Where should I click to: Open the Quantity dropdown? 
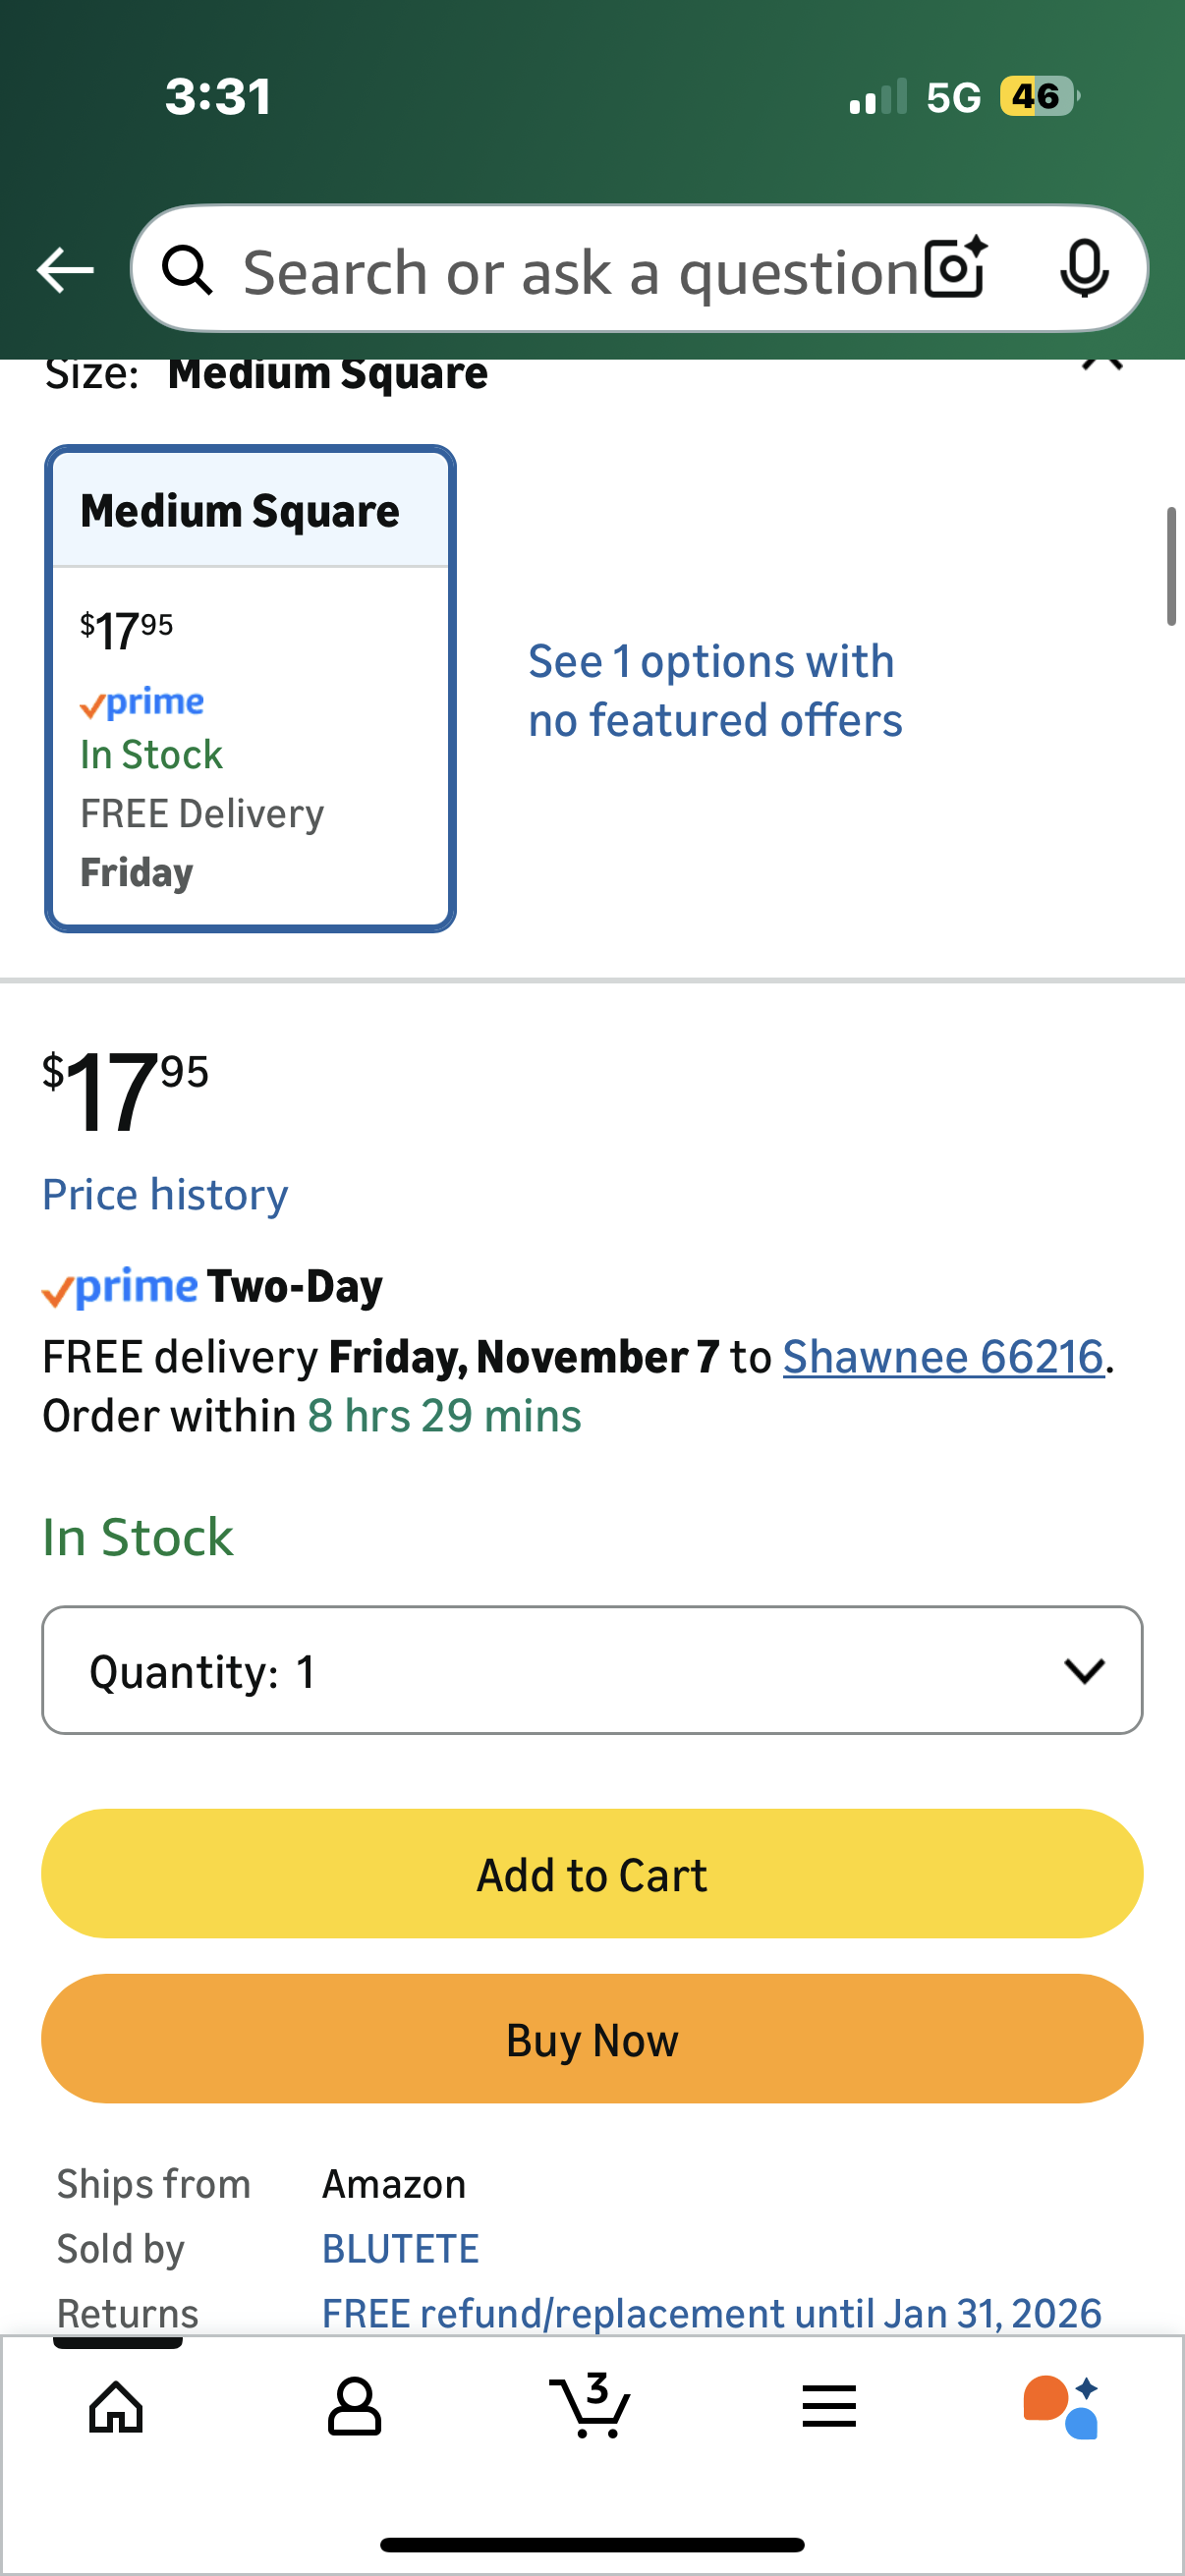592,1670
